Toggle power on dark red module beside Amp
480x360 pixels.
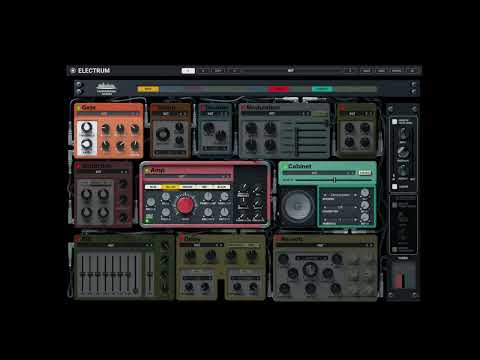pyautogui.click(x=78, y=166)
